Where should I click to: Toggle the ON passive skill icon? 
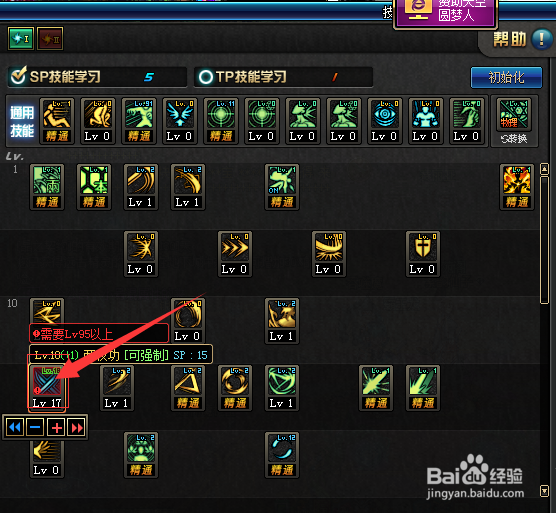[x=282, y=180]
